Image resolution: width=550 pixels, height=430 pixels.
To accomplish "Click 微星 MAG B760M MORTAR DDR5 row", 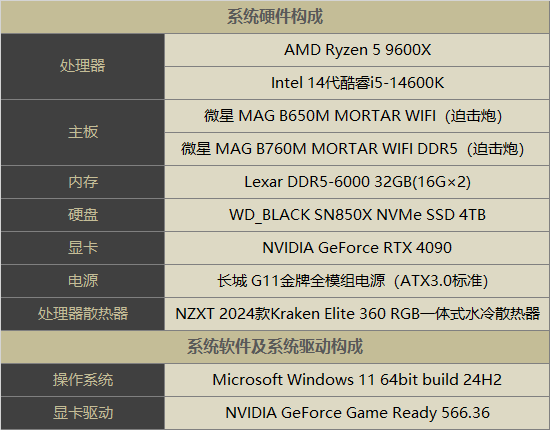I will tap(357, 149).
